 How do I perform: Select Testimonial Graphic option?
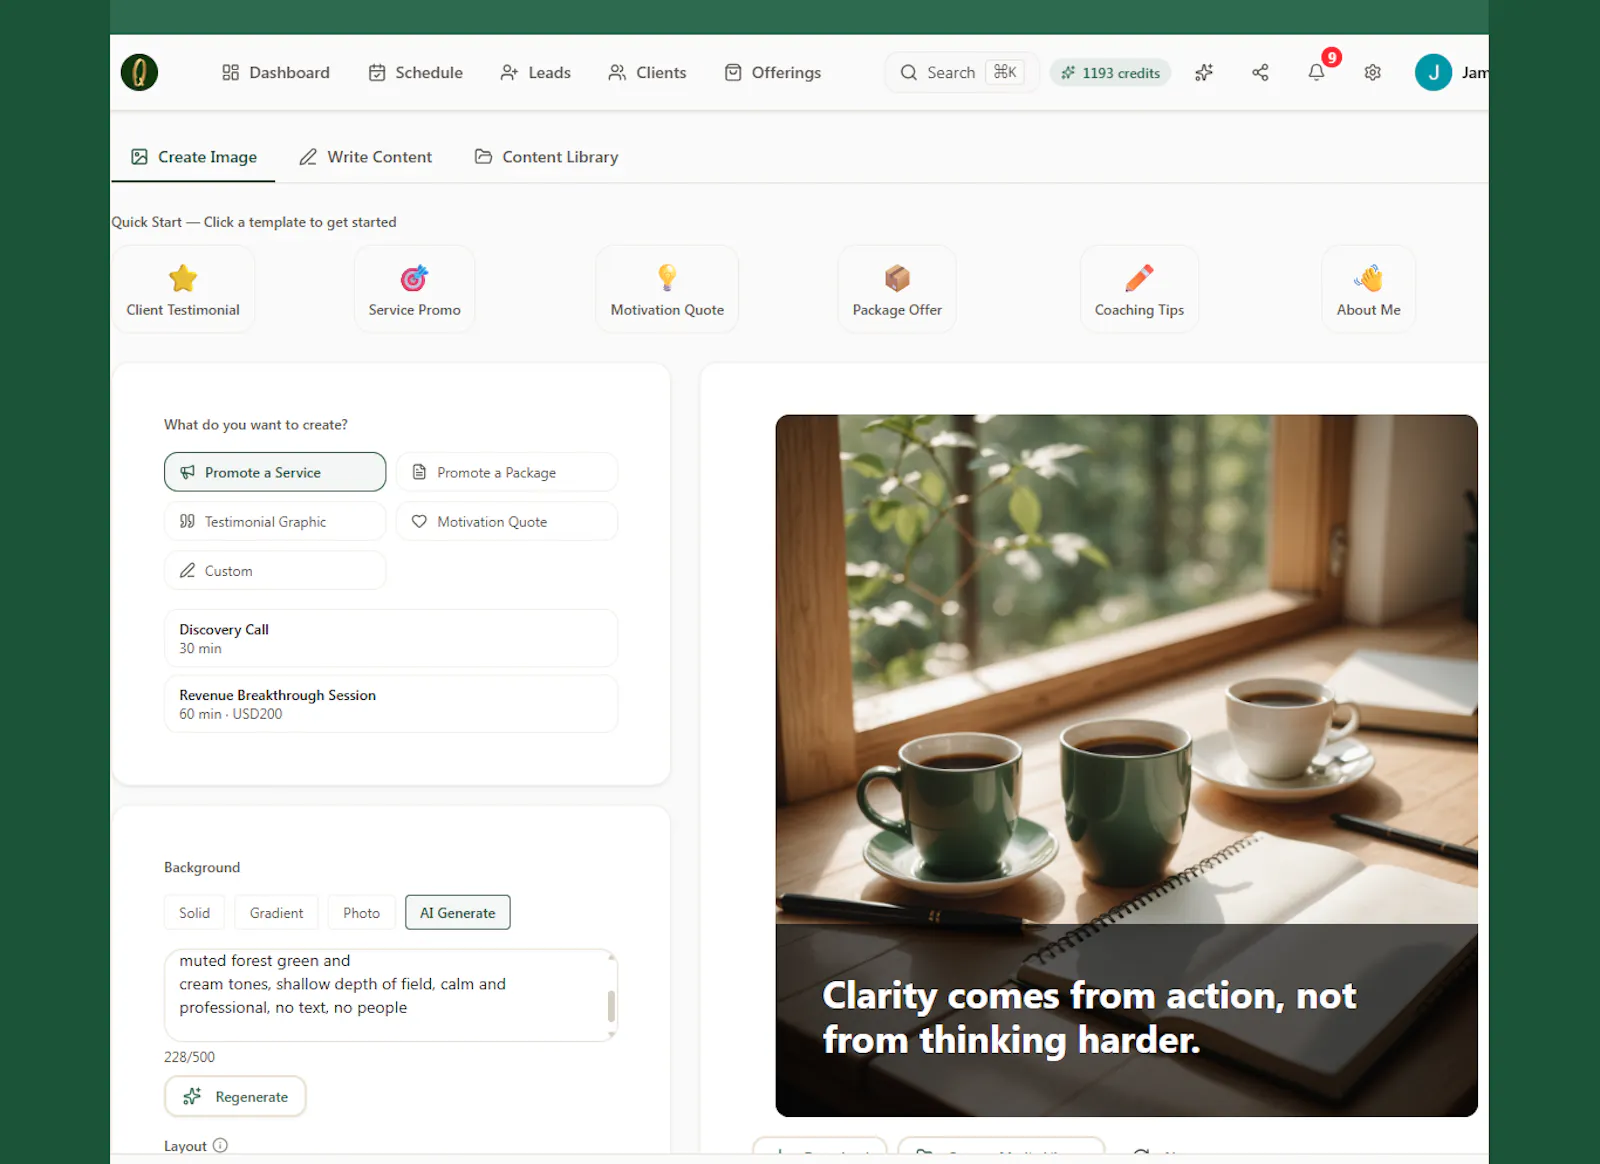pyautogui.click(x=275, y=521)
